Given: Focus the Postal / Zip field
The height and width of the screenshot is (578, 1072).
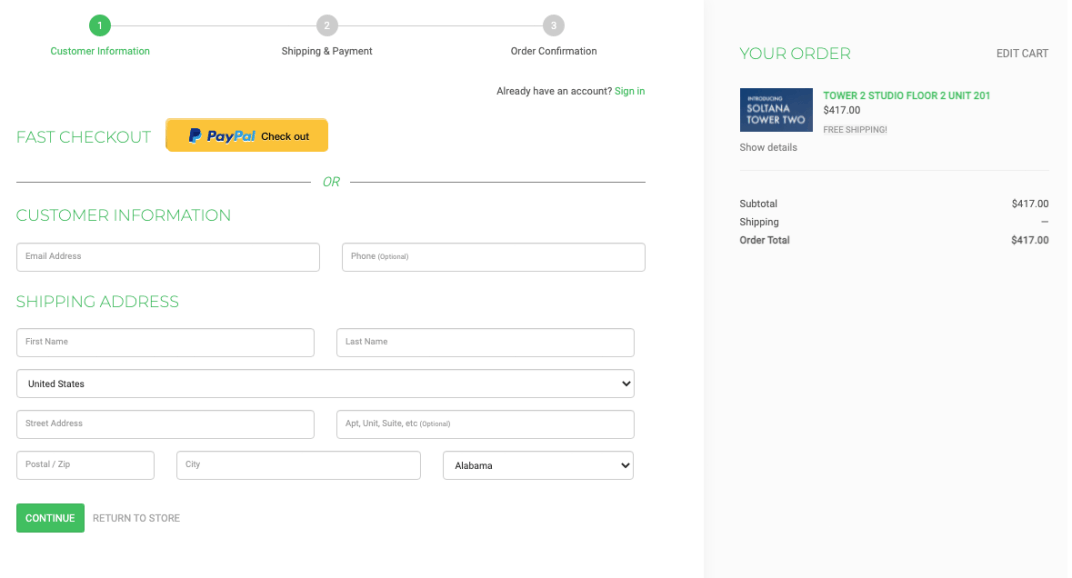Looking at the screenshot, I should 85,465.
